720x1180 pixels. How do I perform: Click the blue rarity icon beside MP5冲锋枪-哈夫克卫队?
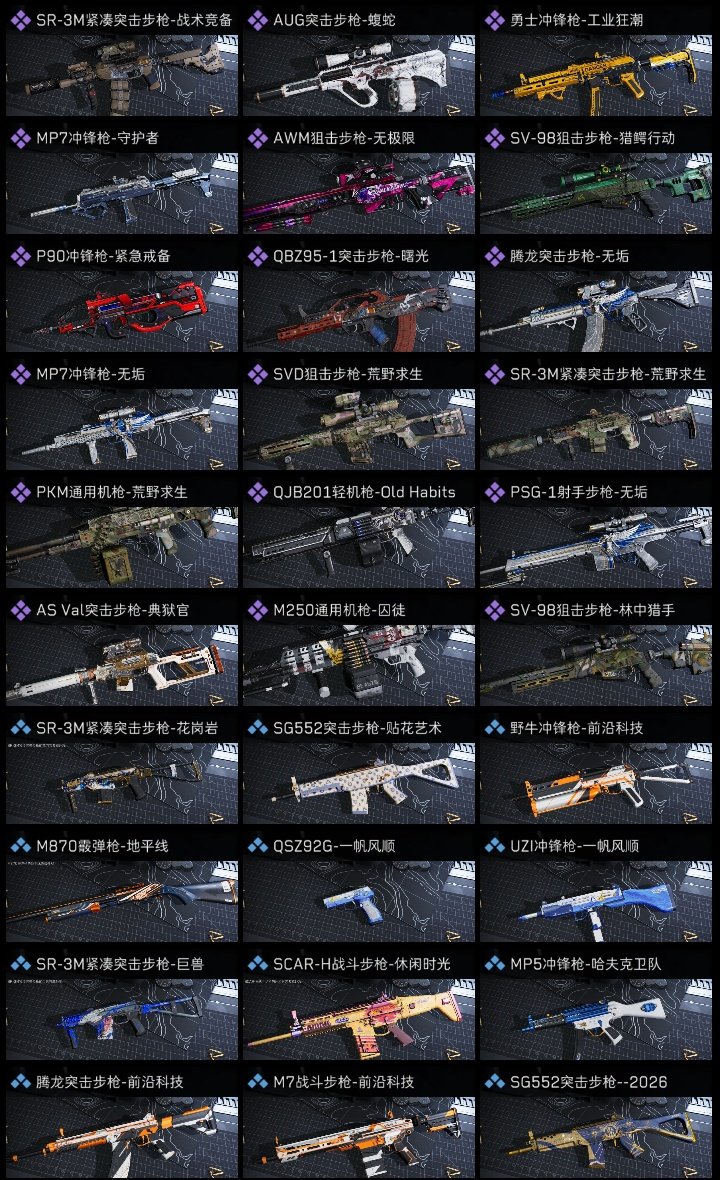click(494, 964)
